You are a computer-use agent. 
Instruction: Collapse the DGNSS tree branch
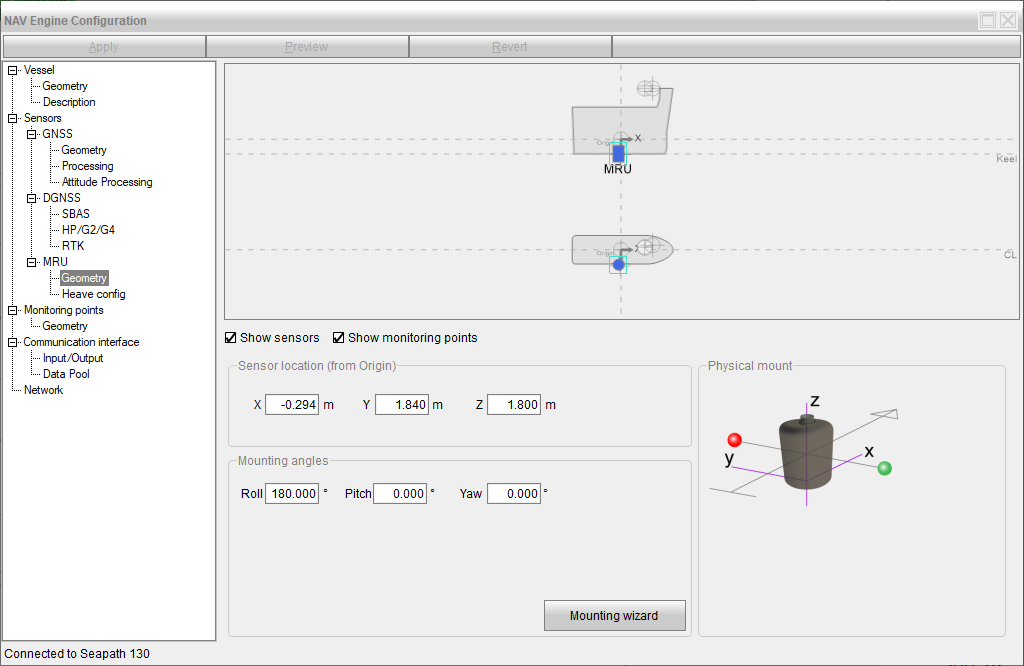point(32,198)
